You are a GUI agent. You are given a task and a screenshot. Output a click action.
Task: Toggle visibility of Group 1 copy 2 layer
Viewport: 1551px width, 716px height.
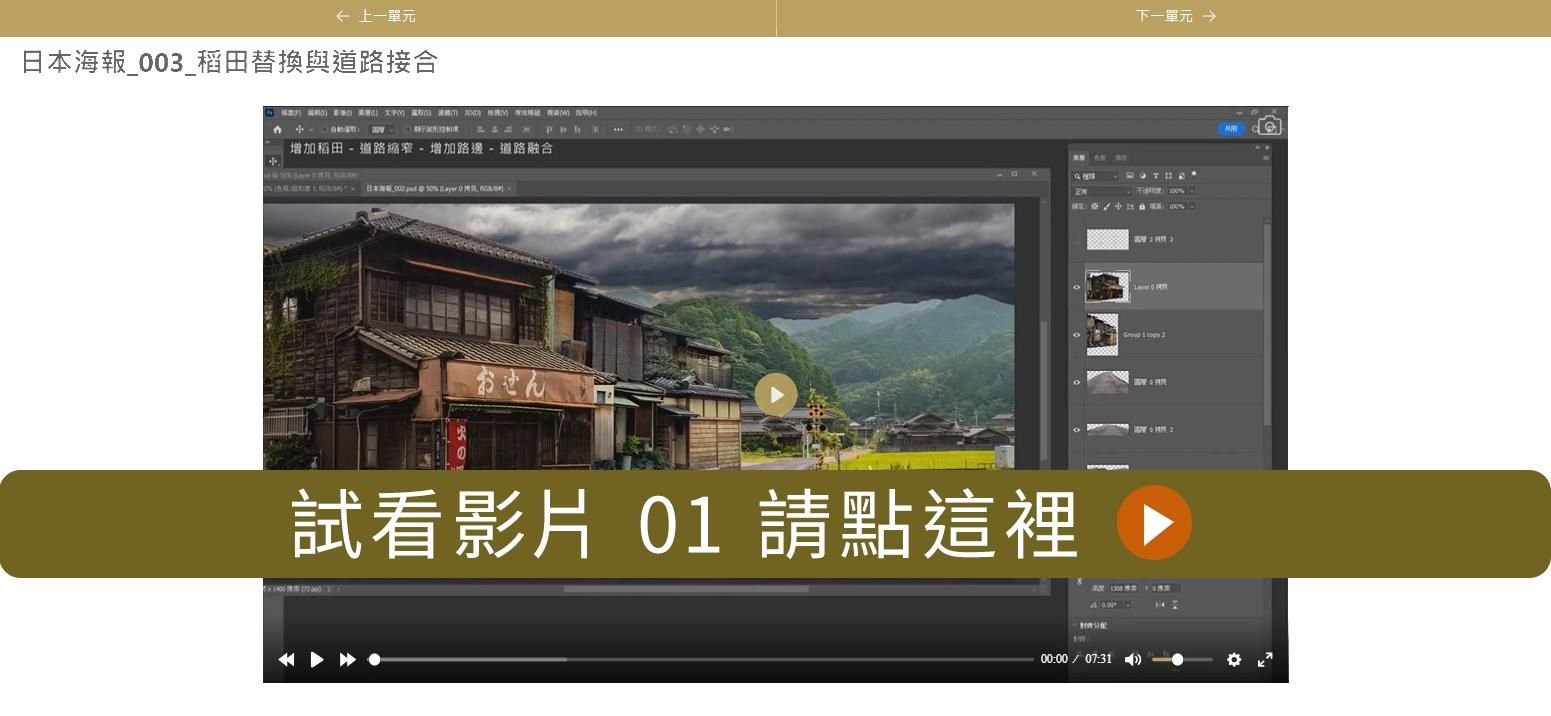pos(1077,335)
